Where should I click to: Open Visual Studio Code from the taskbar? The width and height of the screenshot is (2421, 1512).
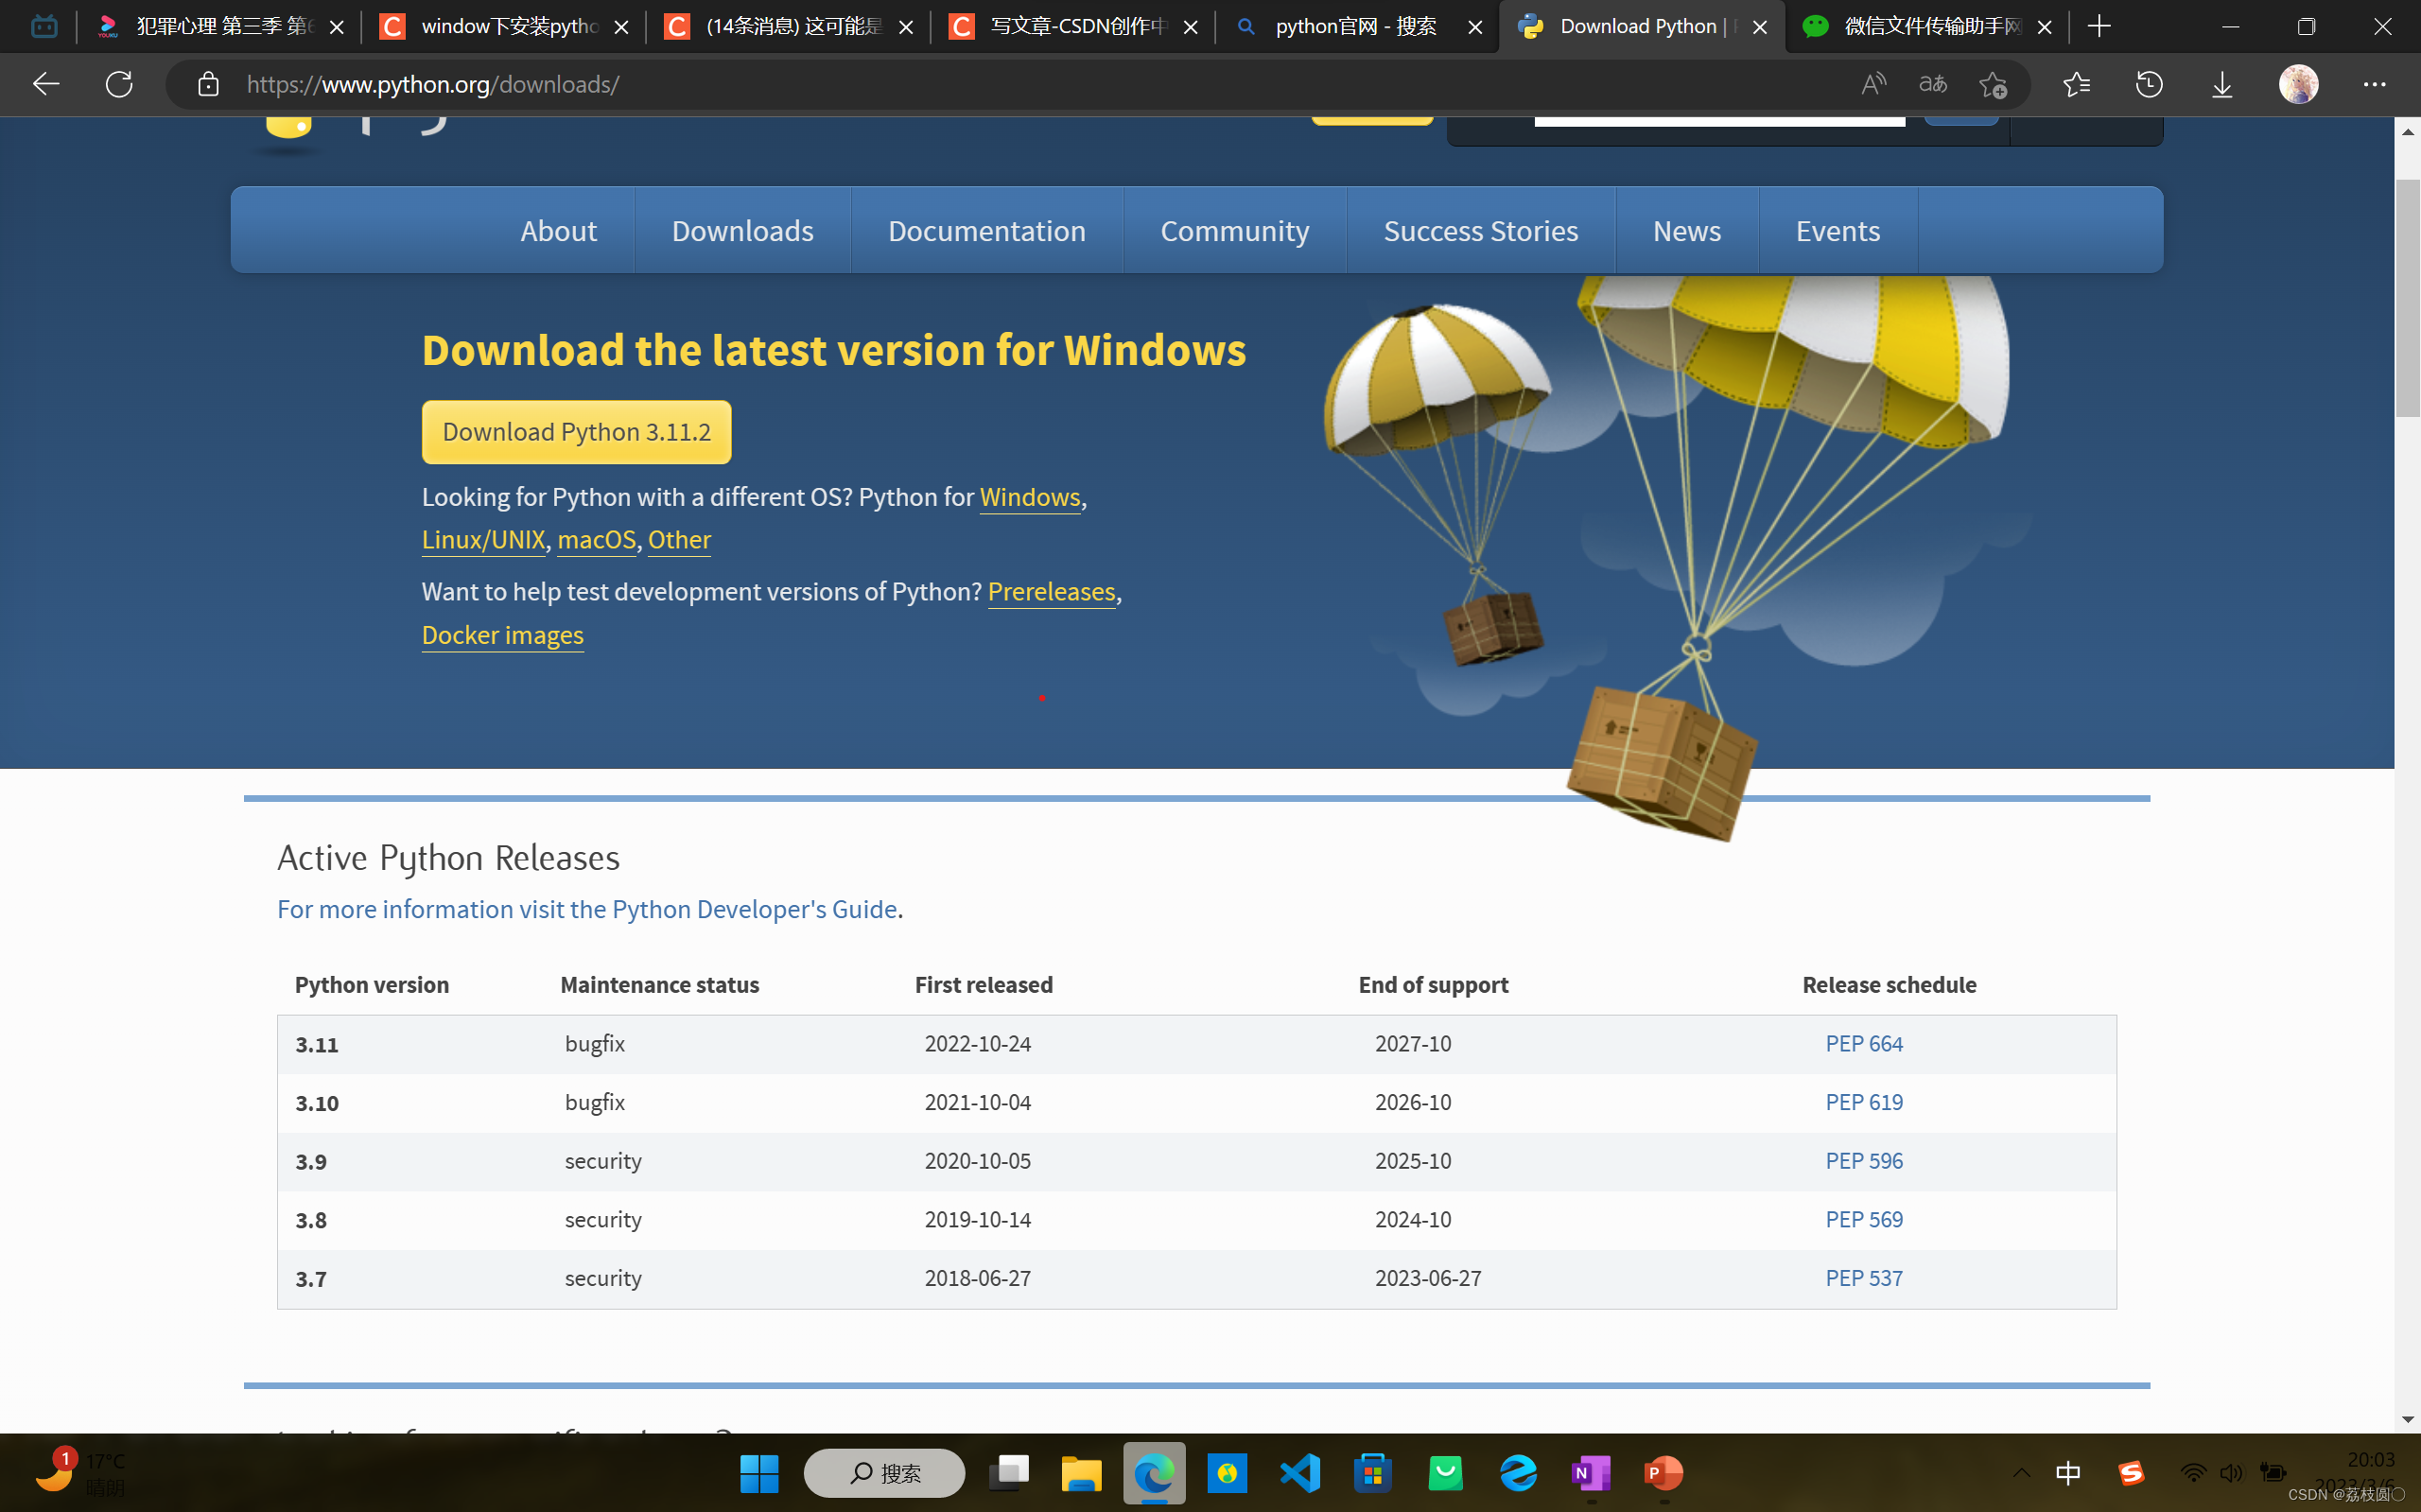(1300, 1473)
